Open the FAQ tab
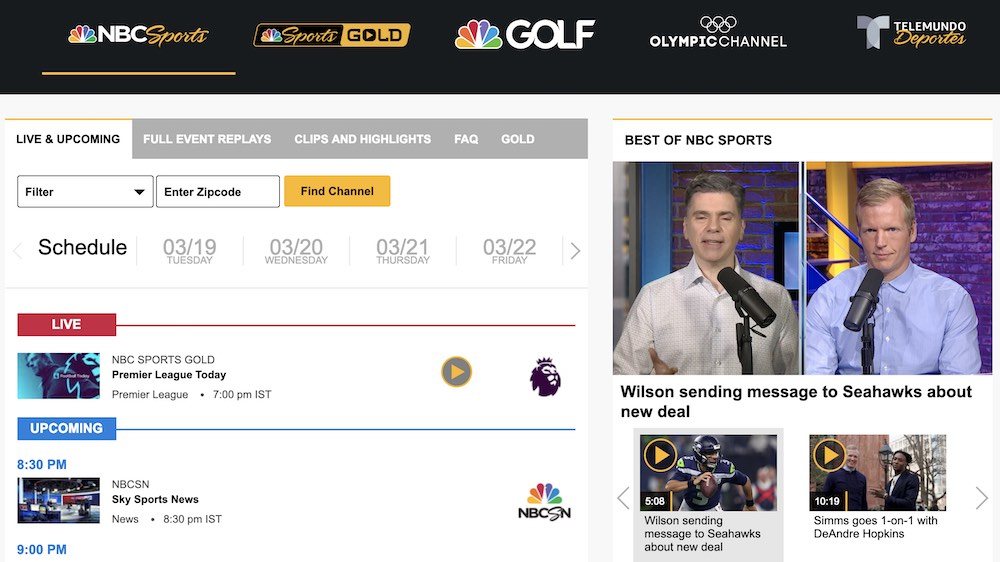 (x=466, y=139)
